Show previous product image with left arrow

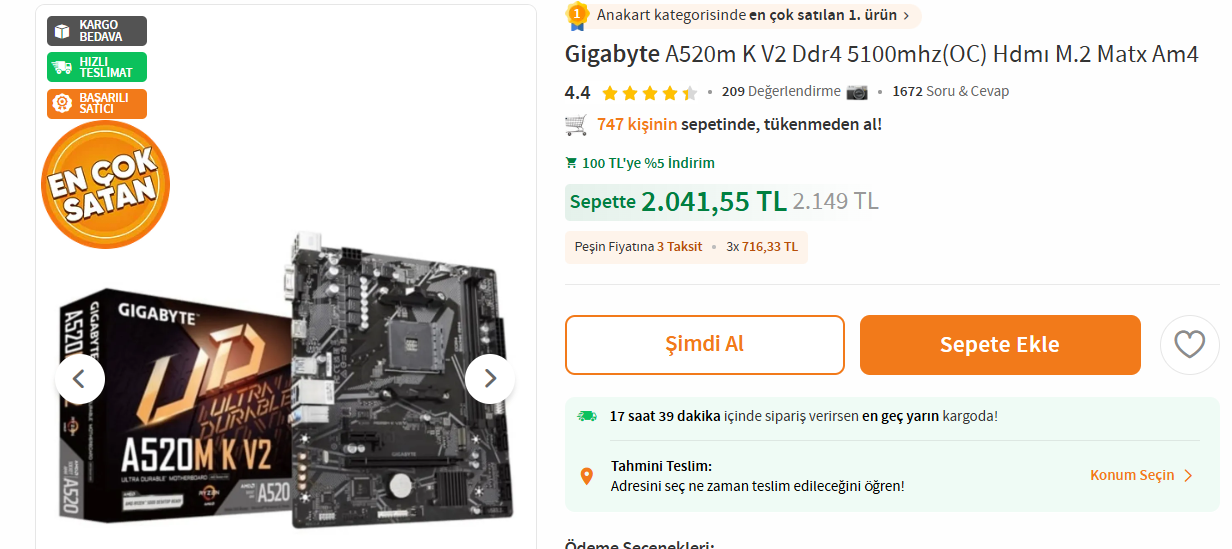80,378
